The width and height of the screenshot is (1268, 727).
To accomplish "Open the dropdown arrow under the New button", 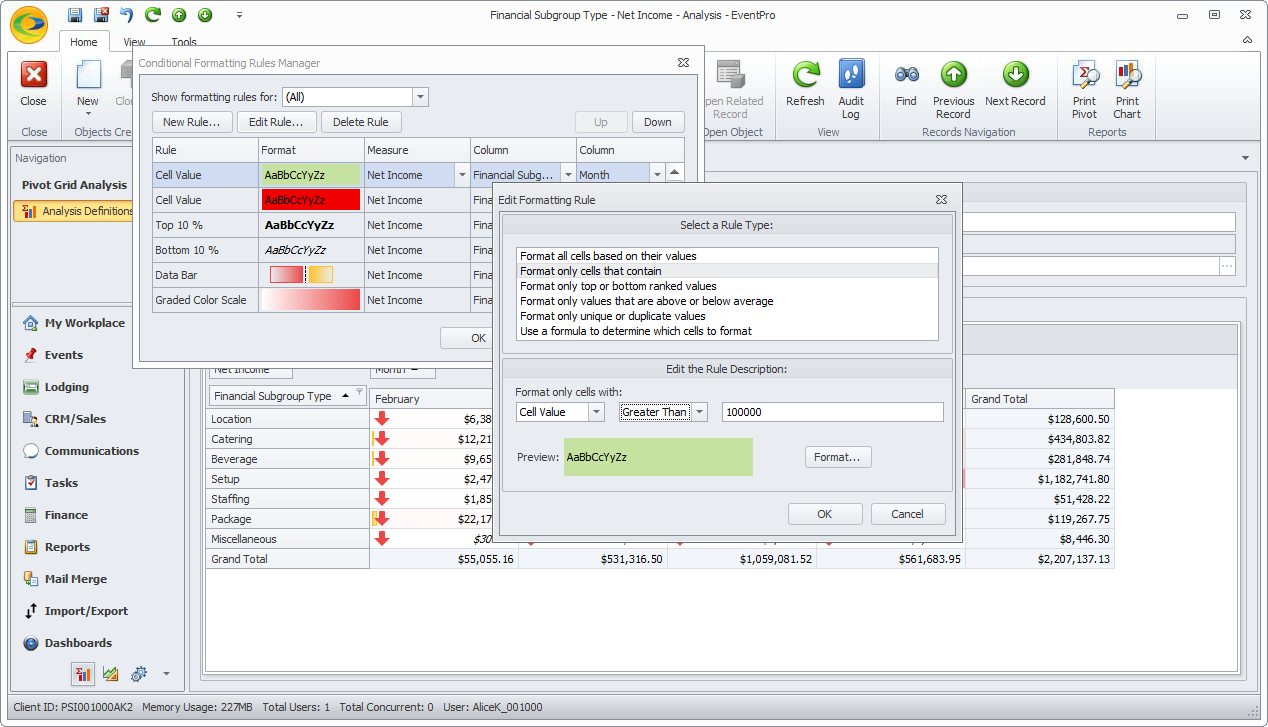I will [88, 114].
